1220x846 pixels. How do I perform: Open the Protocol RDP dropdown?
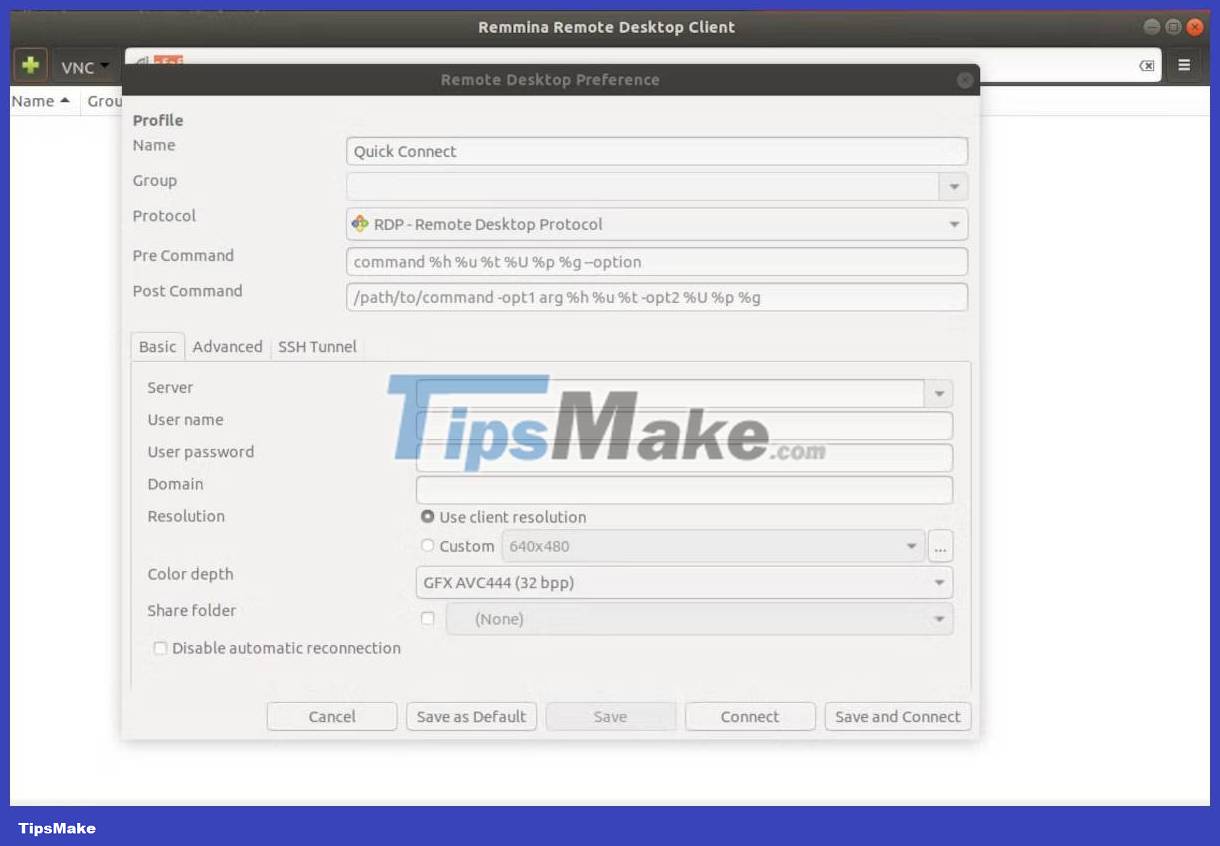[x=657, y=224]
